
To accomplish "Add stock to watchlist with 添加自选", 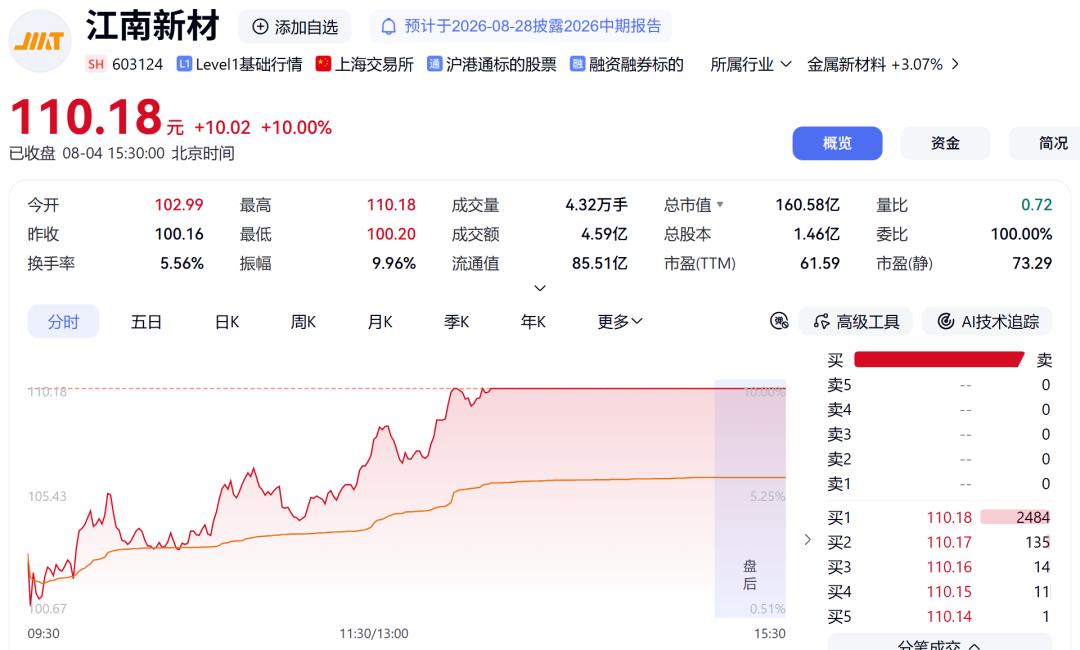I will click(x=295, y=27).
